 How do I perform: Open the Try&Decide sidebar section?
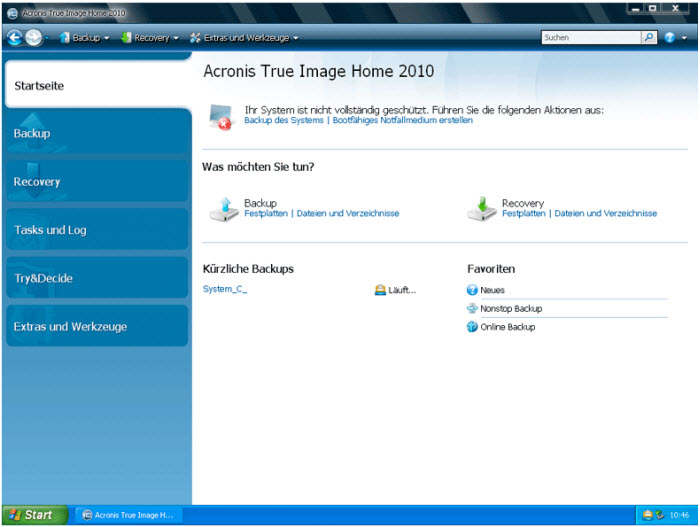pyautogui.click(x=97, y=278)
